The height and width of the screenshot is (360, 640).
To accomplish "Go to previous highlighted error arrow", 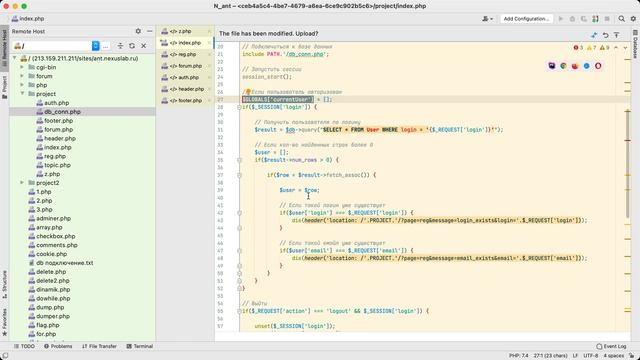I will coord(616,48).
